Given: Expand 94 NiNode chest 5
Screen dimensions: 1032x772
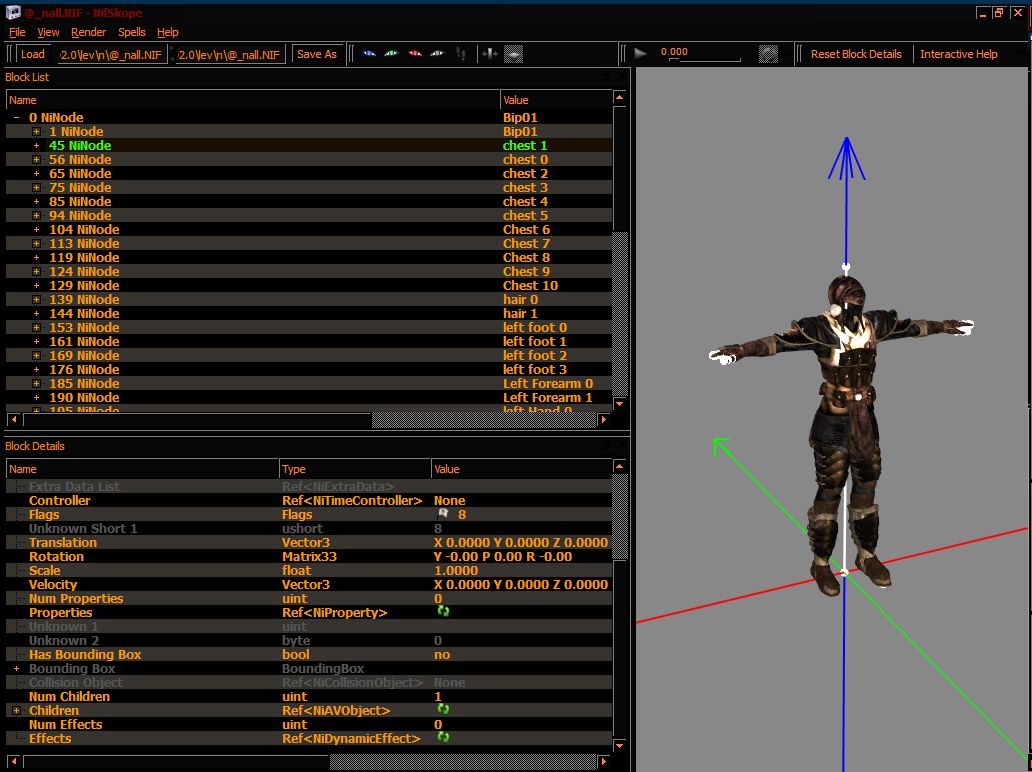Looking at the screenshot, I should [36, 215].
